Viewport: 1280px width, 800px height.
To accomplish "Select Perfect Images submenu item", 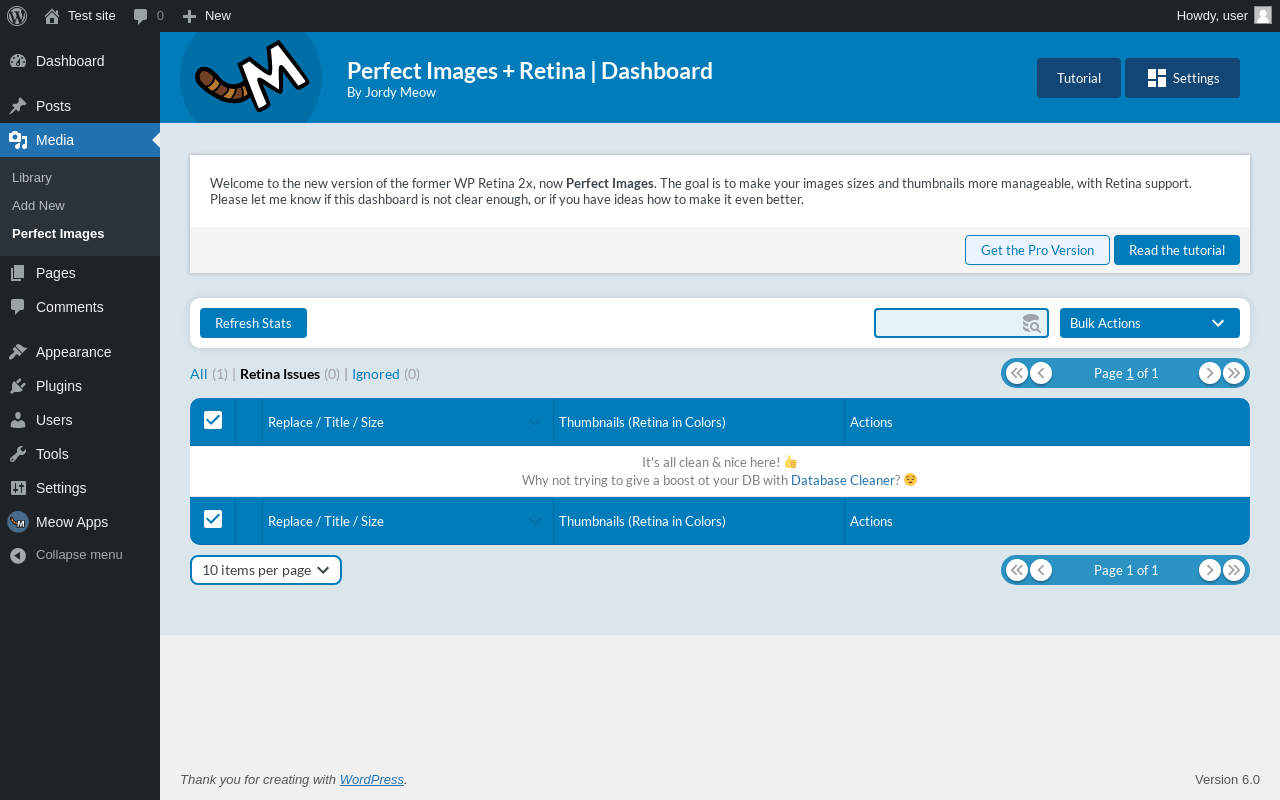I will pyautogui.click(x=58, y=233).
